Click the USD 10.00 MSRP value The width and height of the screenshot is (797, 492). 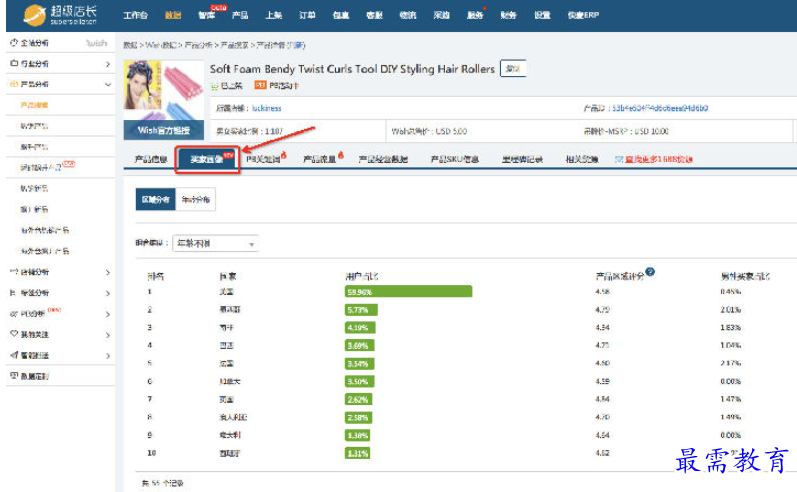[652, 131]
